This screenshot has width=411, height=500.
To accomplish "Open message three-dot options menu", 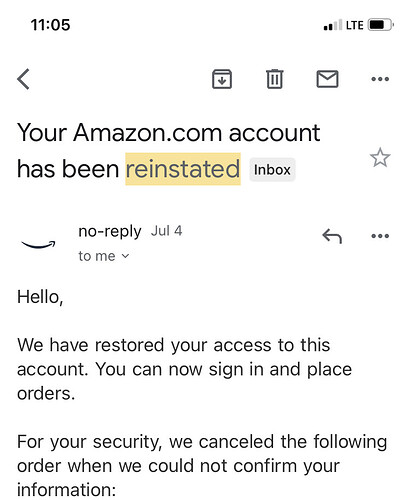I will [x=380, y=236].
